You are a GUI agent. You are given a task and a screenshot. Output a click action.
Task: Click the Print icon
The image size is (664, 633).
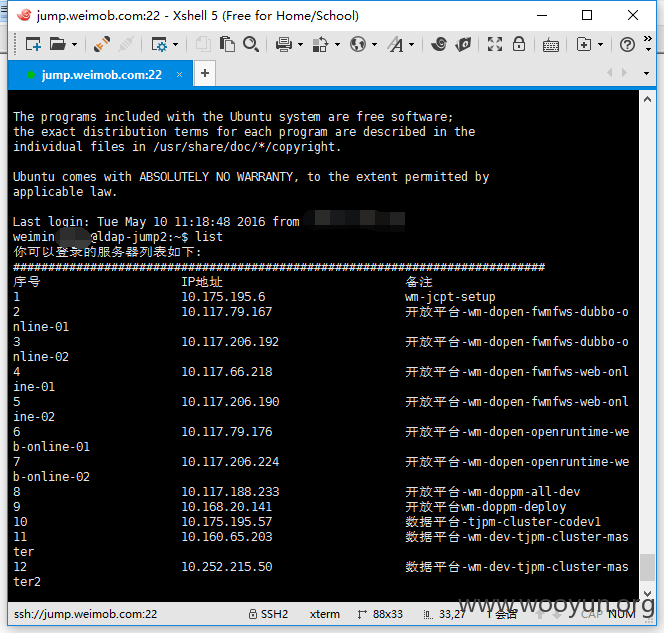tap(284, 44)
